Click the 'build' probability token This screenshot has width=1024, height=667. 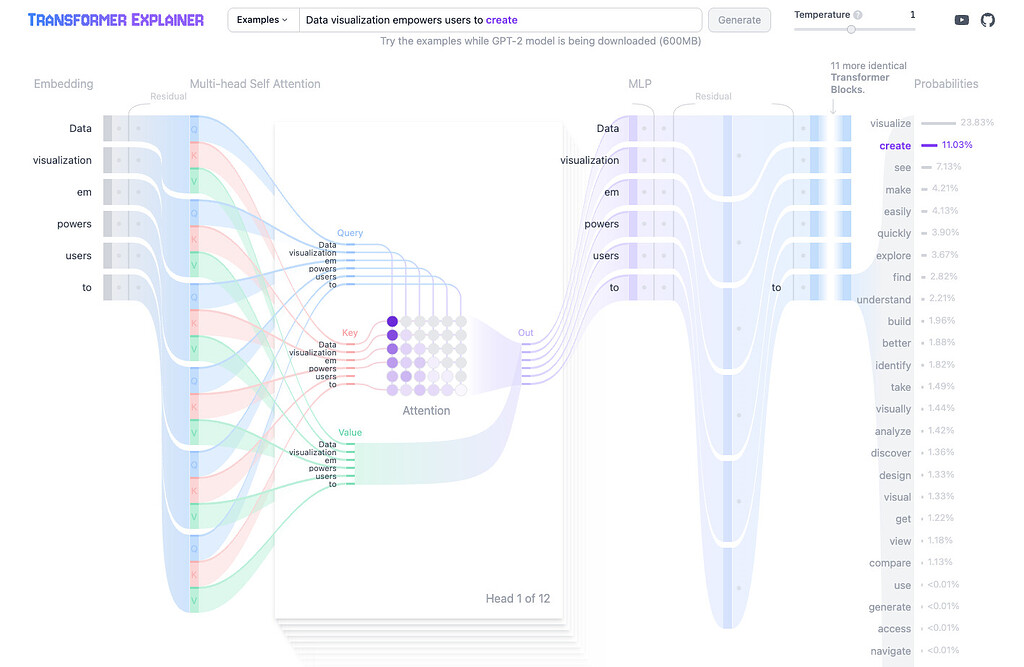pyautogui.click(x=899, y=321)
